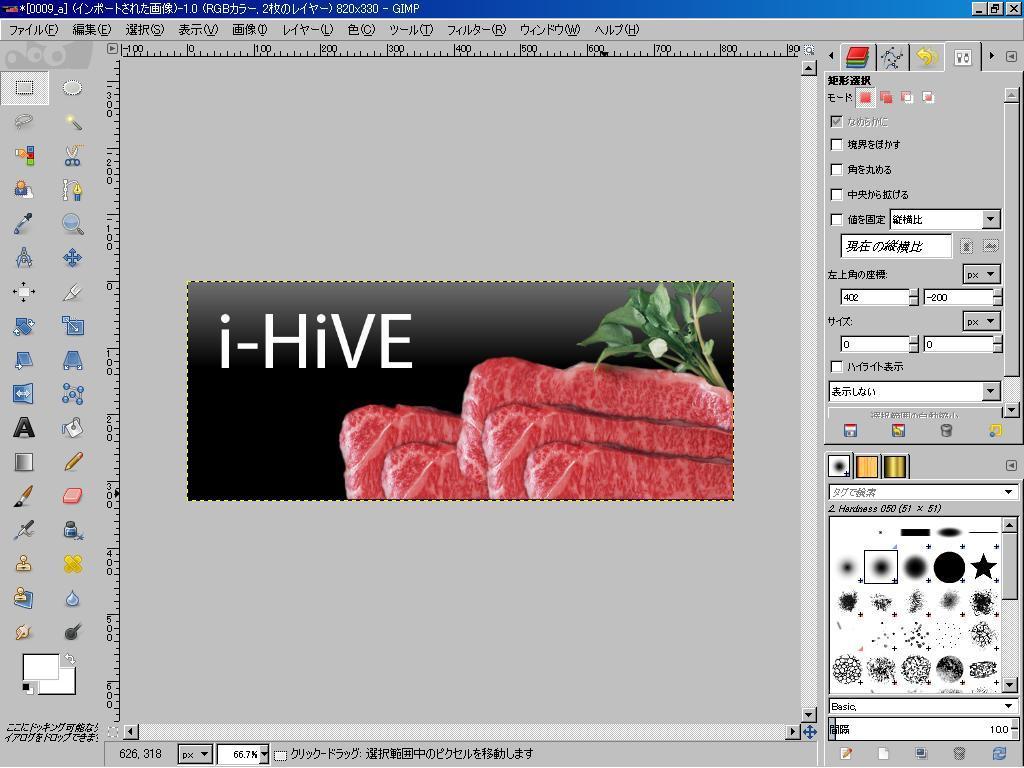Viewport: 1024px width, 768px height.
Task: Select the Fuzzy Select magic wand tool
Action: click(x=72, y=122)
